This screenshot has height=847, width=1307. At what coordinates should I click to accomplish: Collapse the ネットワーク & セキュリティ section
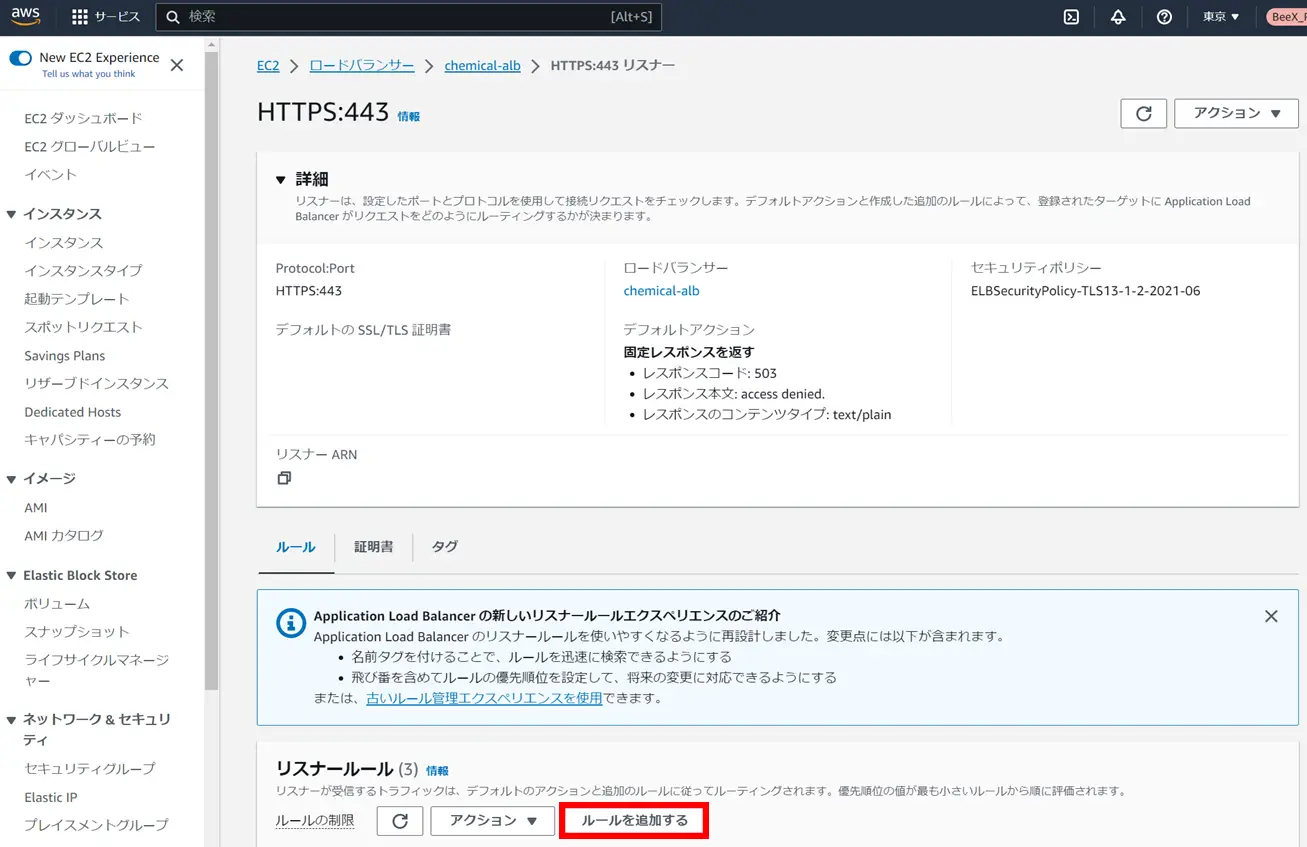[12, 719]
